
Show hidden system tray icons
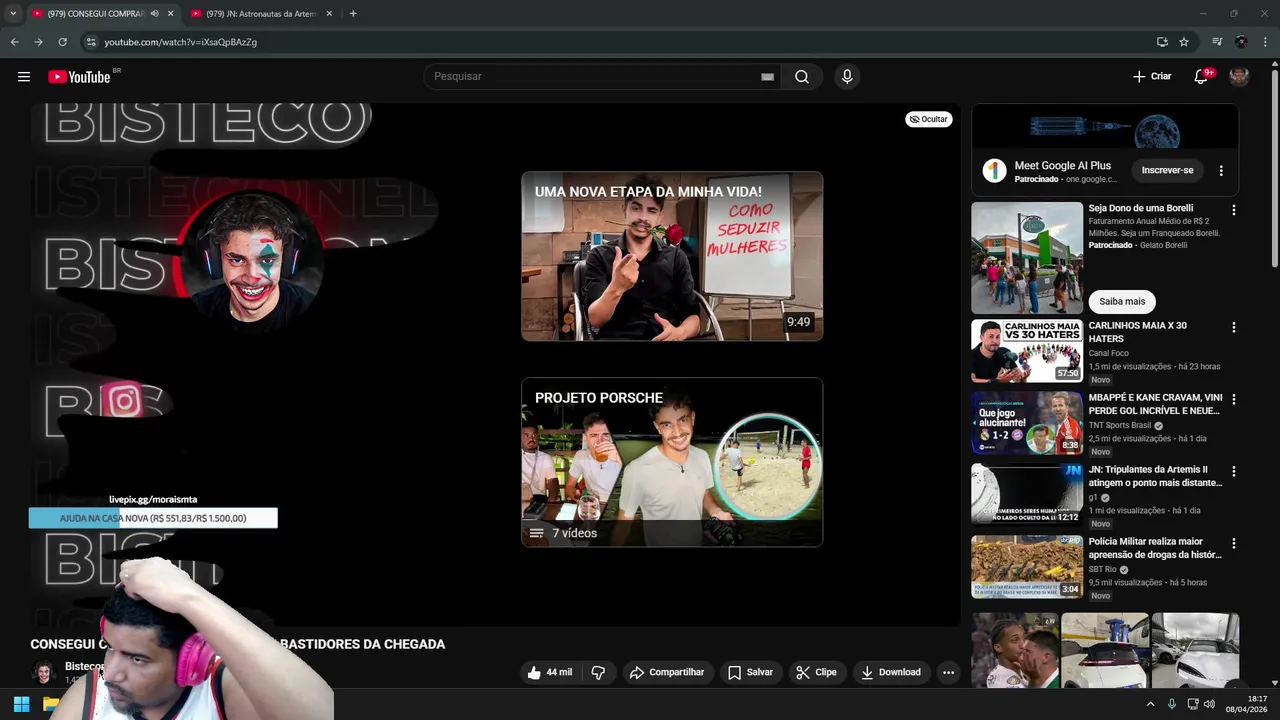(1150, 704)
